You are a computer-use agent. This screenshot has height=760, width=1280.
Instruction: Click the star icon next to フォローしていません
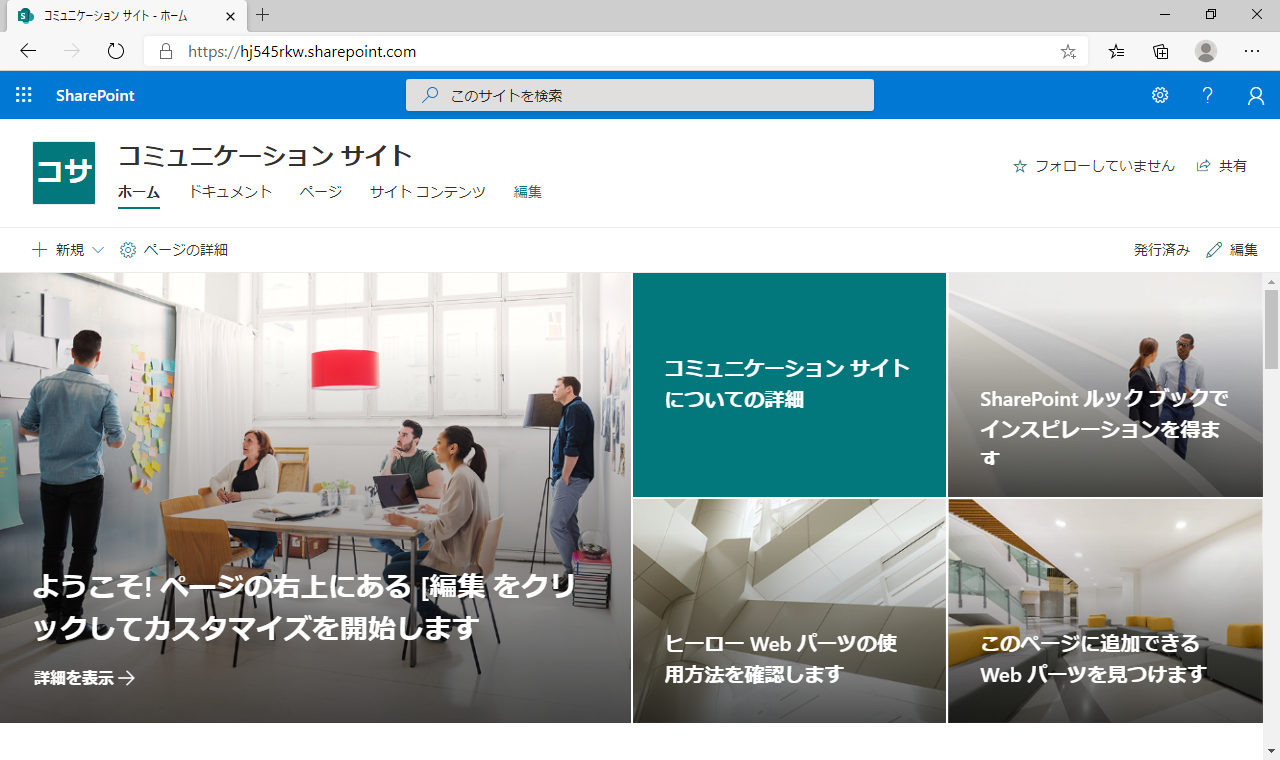1020,166
